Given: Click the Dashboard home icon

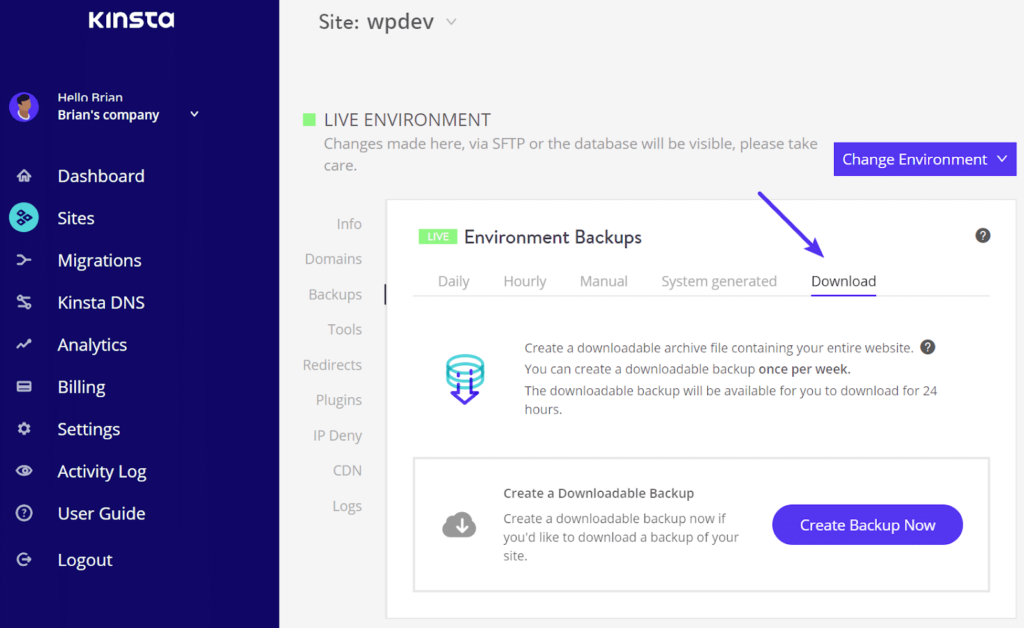Looking at the screenshot, I should 24,176.
